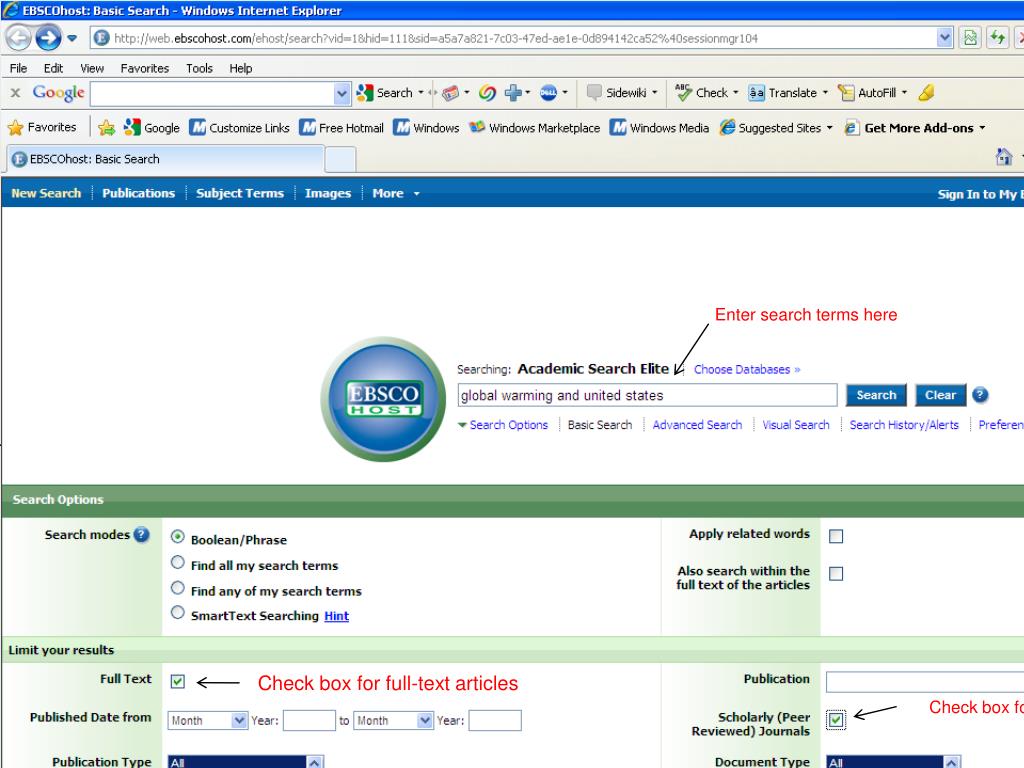Select the Boolean/Phrase radio button

click(178, 537)
